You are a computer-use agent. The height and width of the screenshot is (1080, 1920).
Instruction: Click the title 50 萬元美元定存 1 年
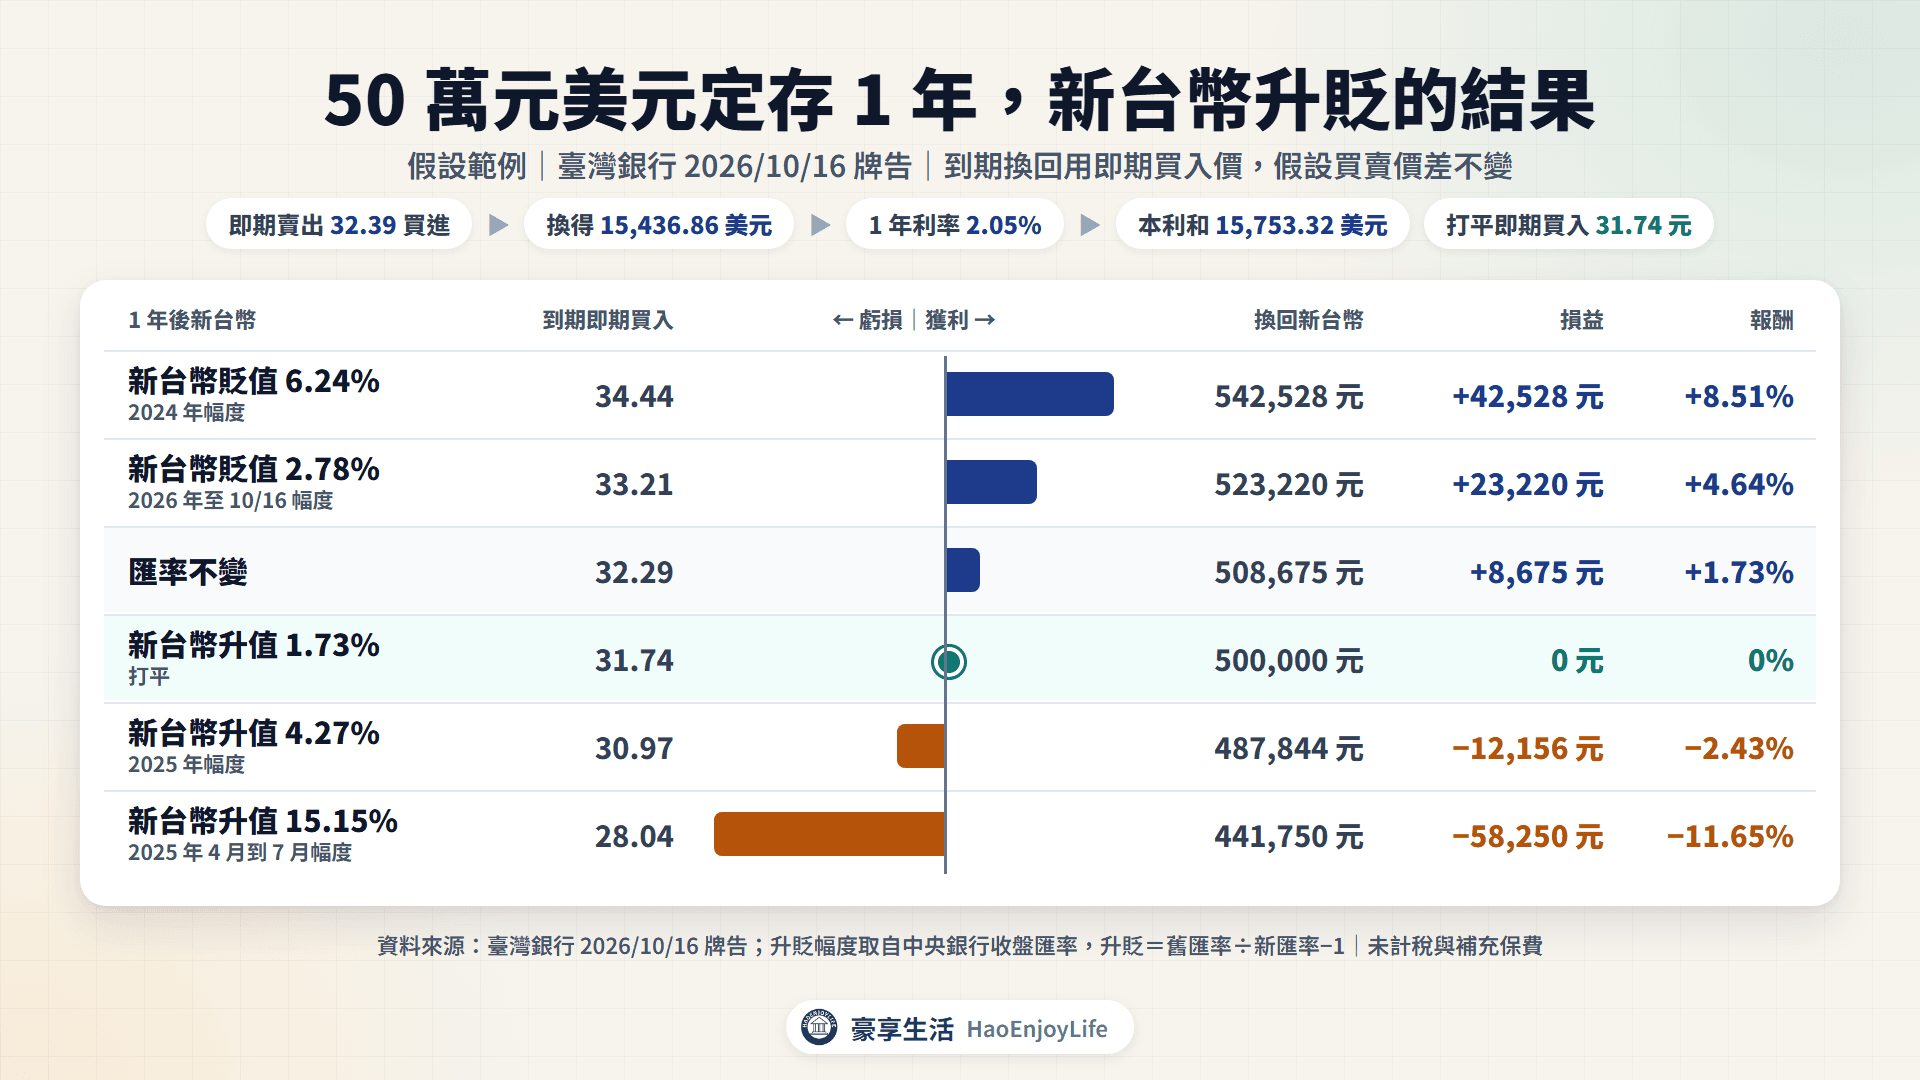650,101
